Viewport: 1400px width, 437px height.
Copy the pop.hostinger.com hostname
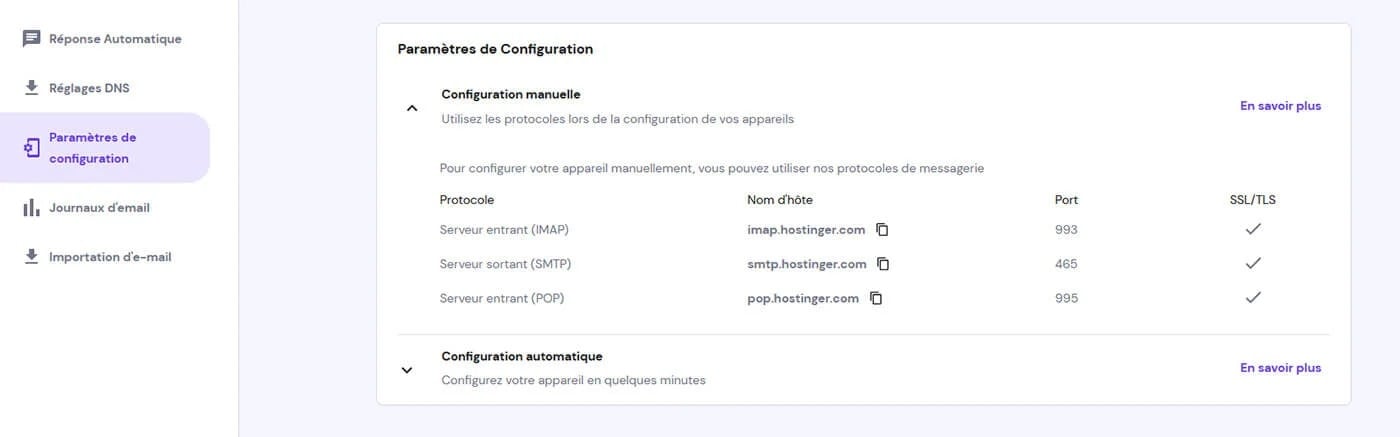tap(876, 298)
